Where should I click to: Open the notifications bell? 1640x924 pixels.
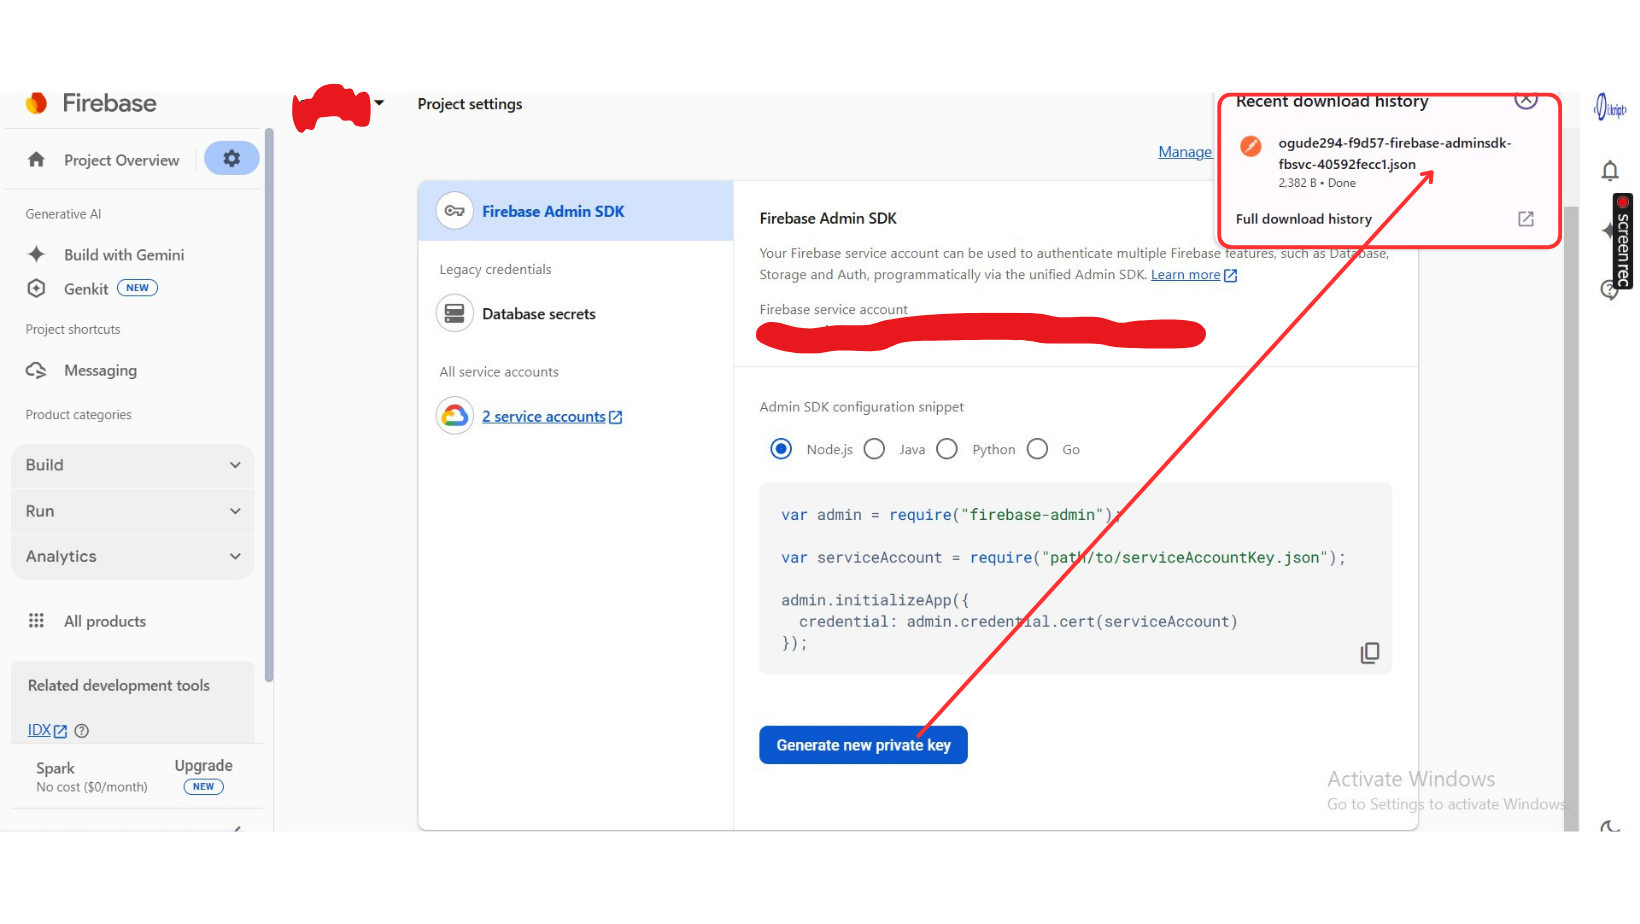click(1610, 171)
